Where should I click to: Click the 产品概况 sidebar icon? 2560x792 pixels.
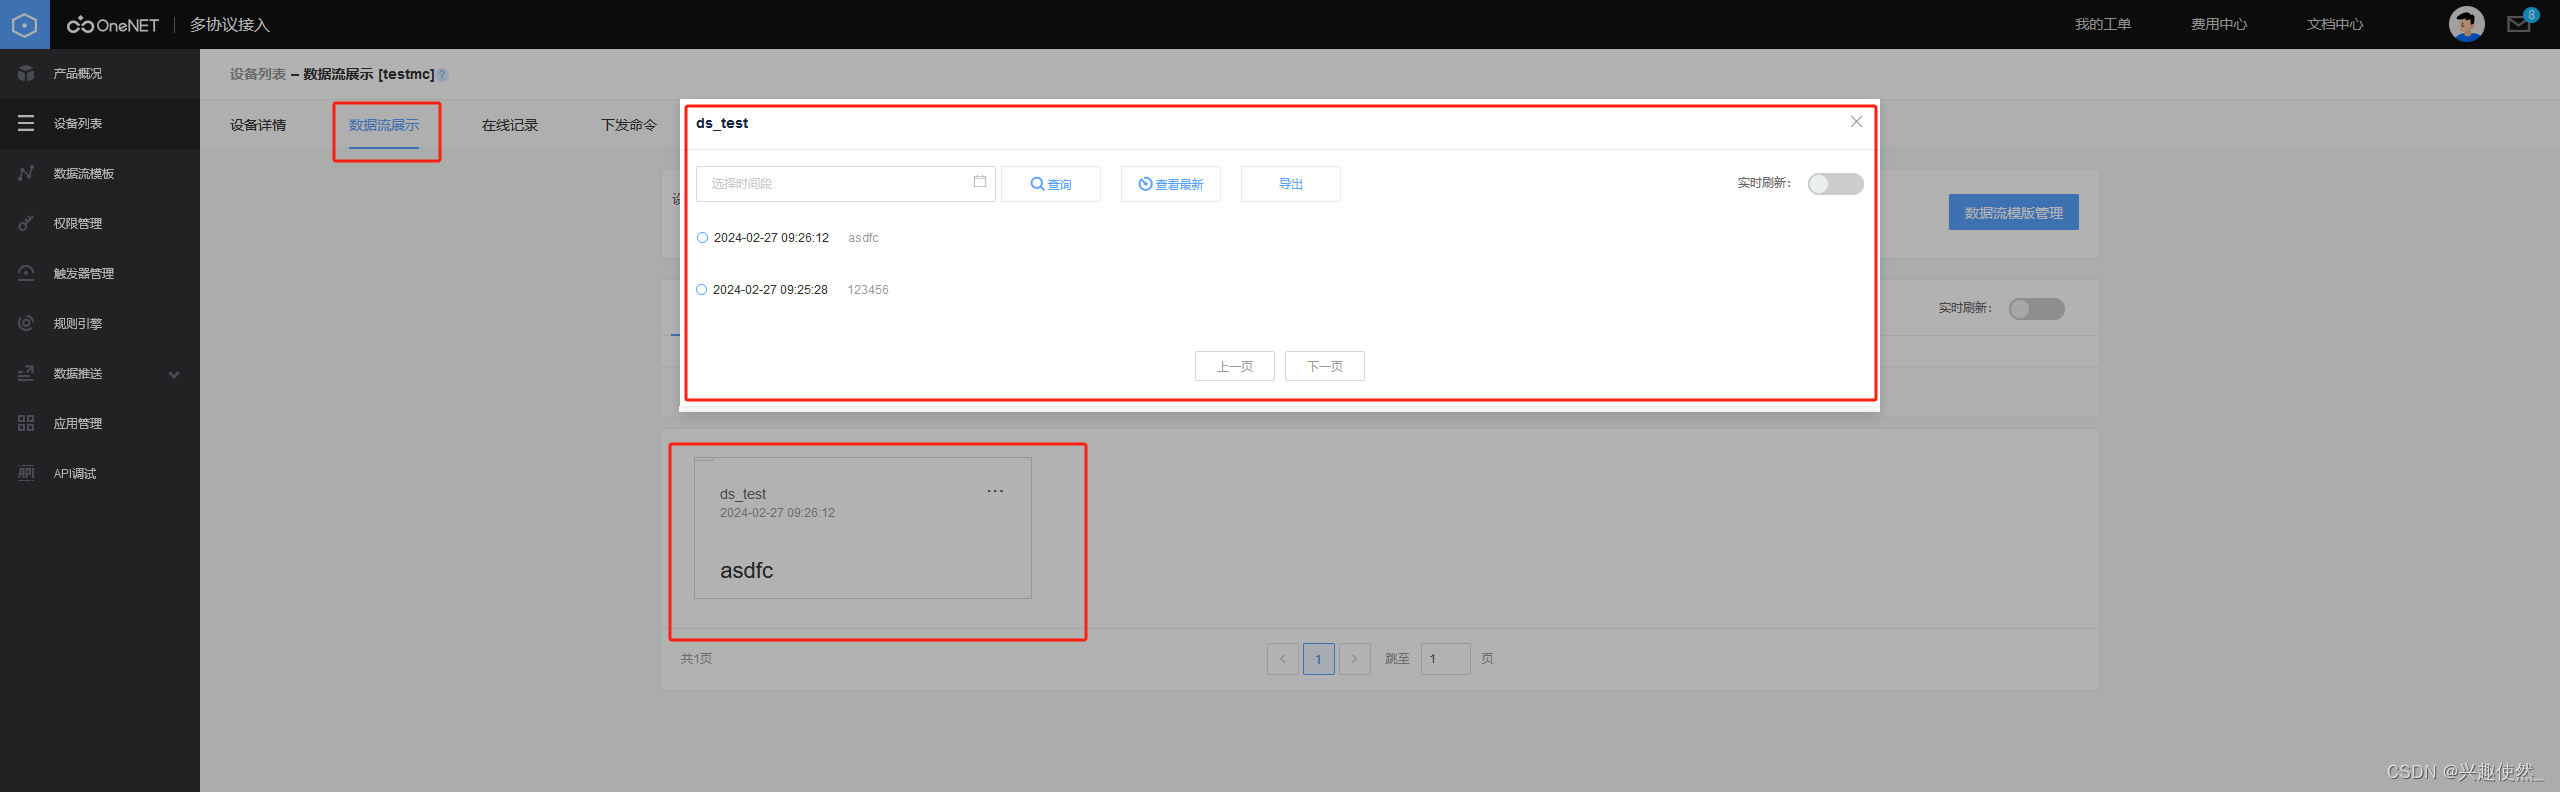26,74
